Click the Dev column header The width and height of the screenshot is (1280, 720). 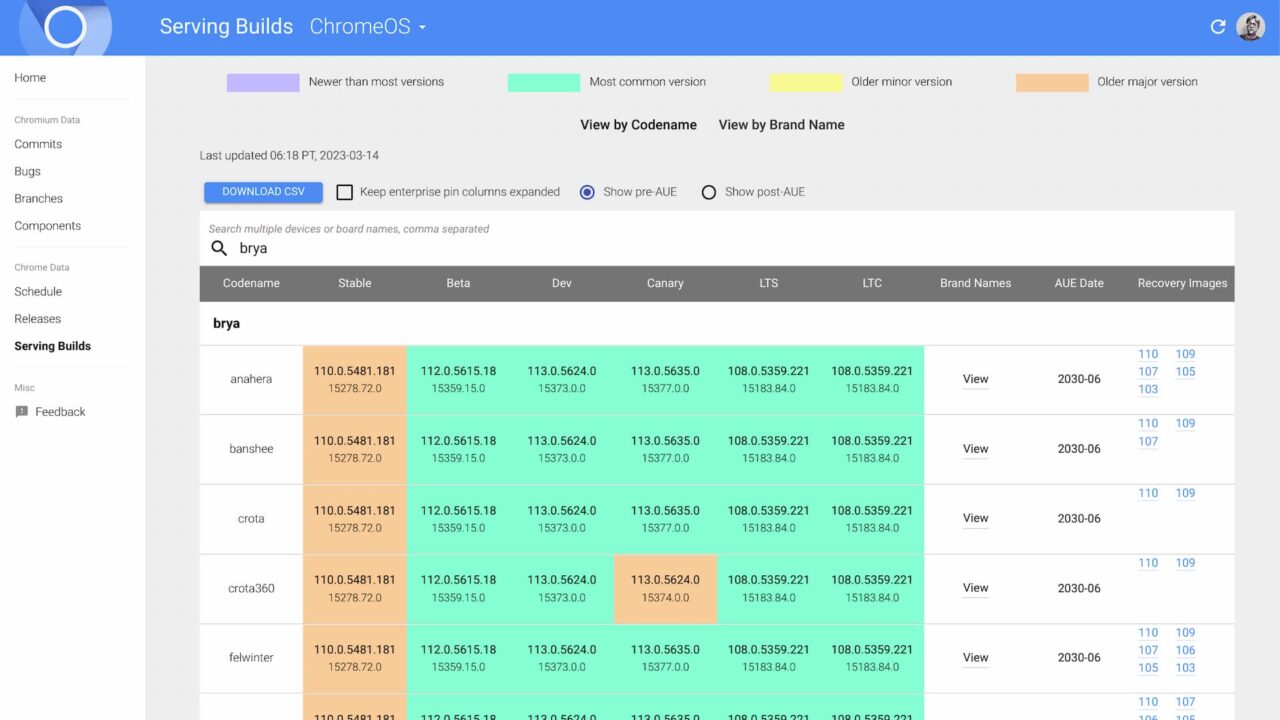coord(562,284)
